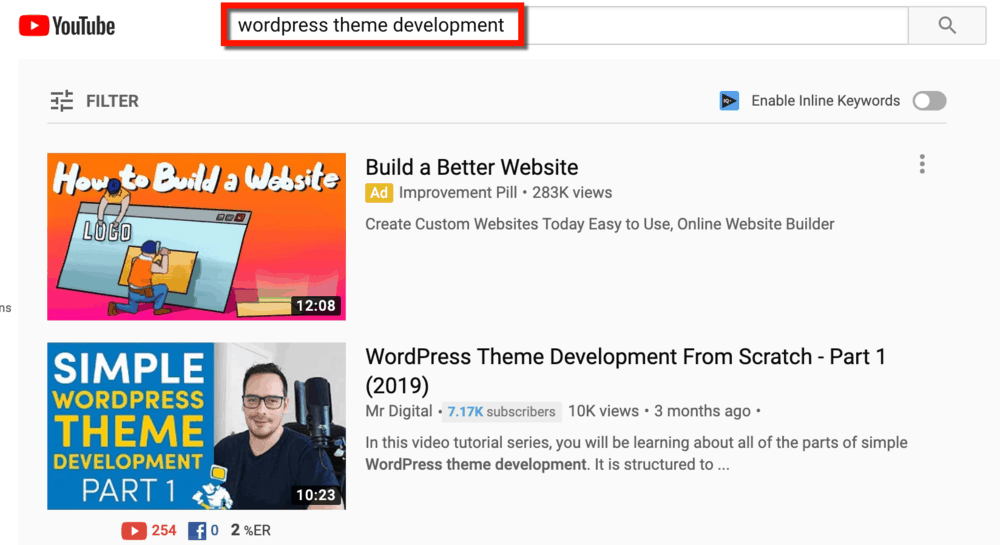Click the Facebook stats icon
Screen dimensions: 1000x545
(x=196, y=530)
